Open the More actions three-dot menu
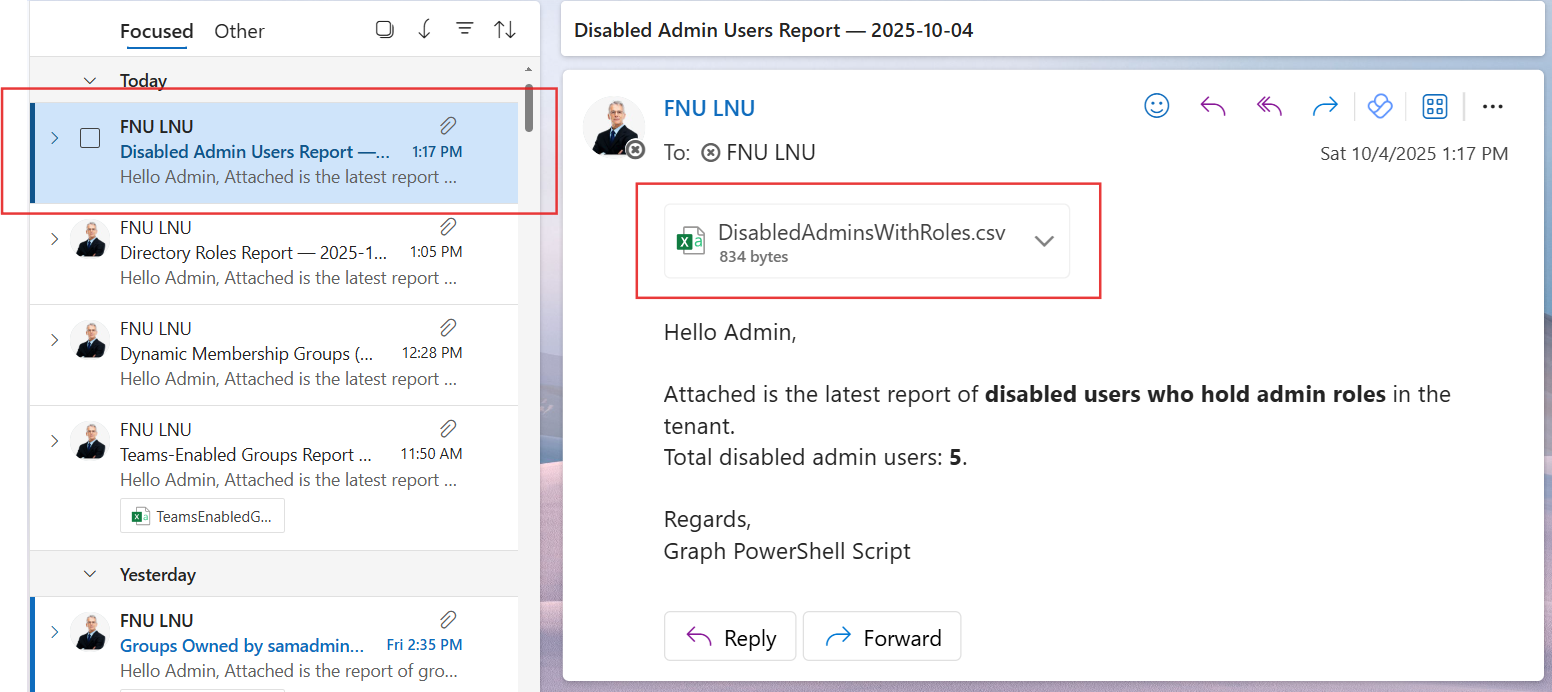Screen dimensions: 1552x692 click(1493, 106)
